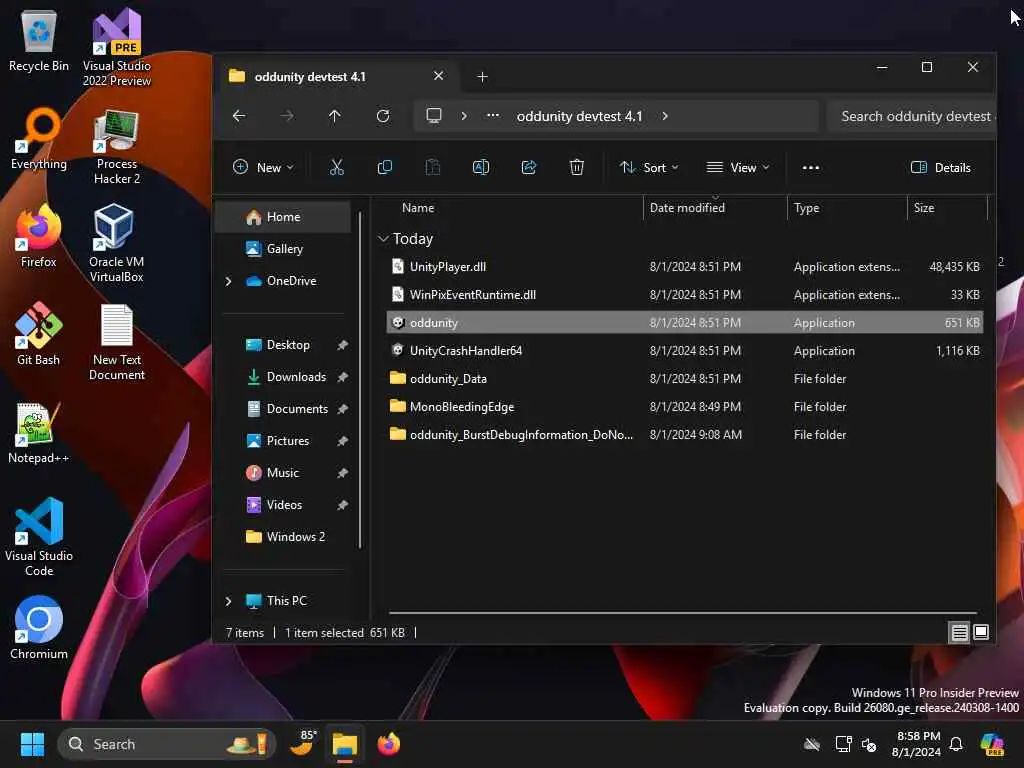The image size is (1024, 768).
Task: Open Home in navigation pane
Action: [x=283, y=217]
